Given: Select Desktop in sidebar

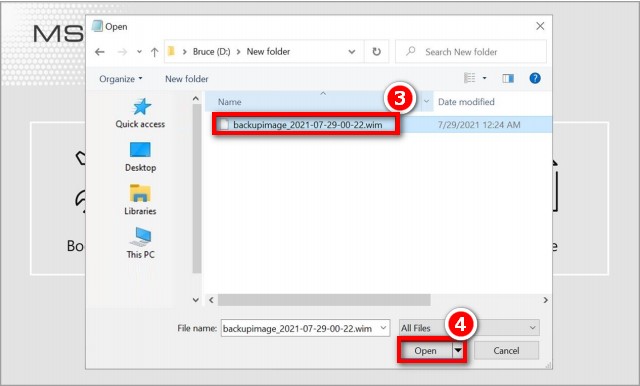Looking at the screenshot, I should (140, 157).
